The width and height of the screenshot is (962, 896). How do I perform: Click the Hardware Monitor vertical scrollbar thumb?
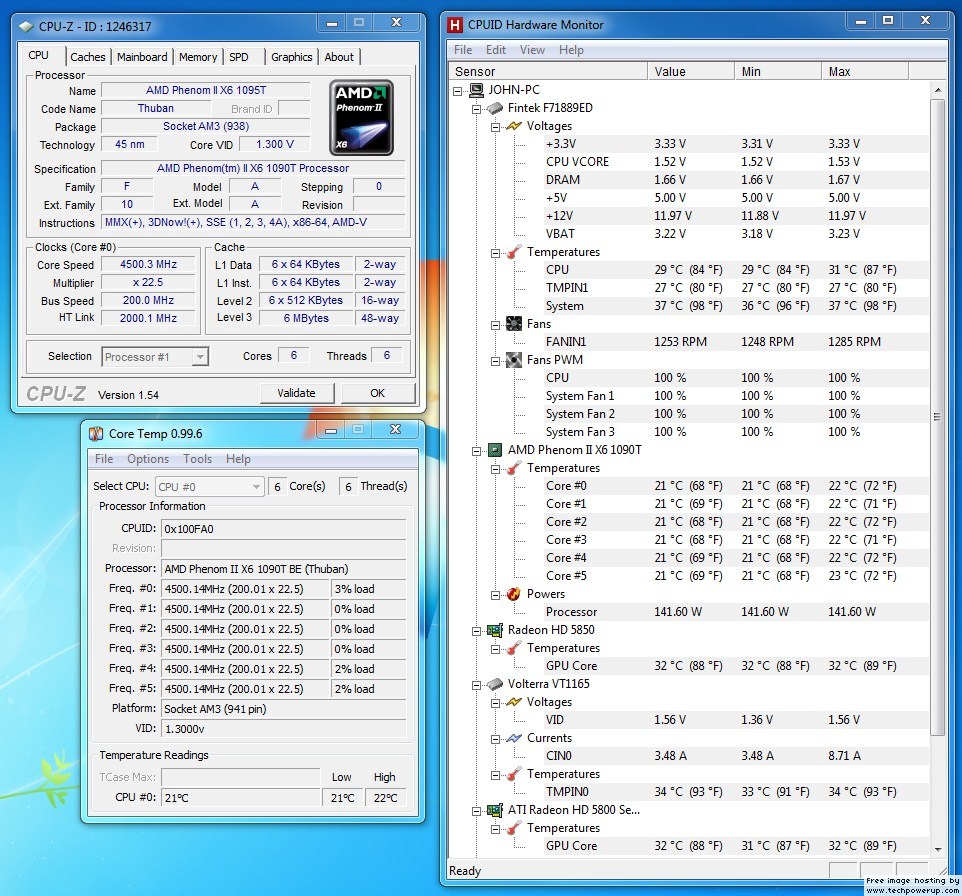[x=937, y=417]
